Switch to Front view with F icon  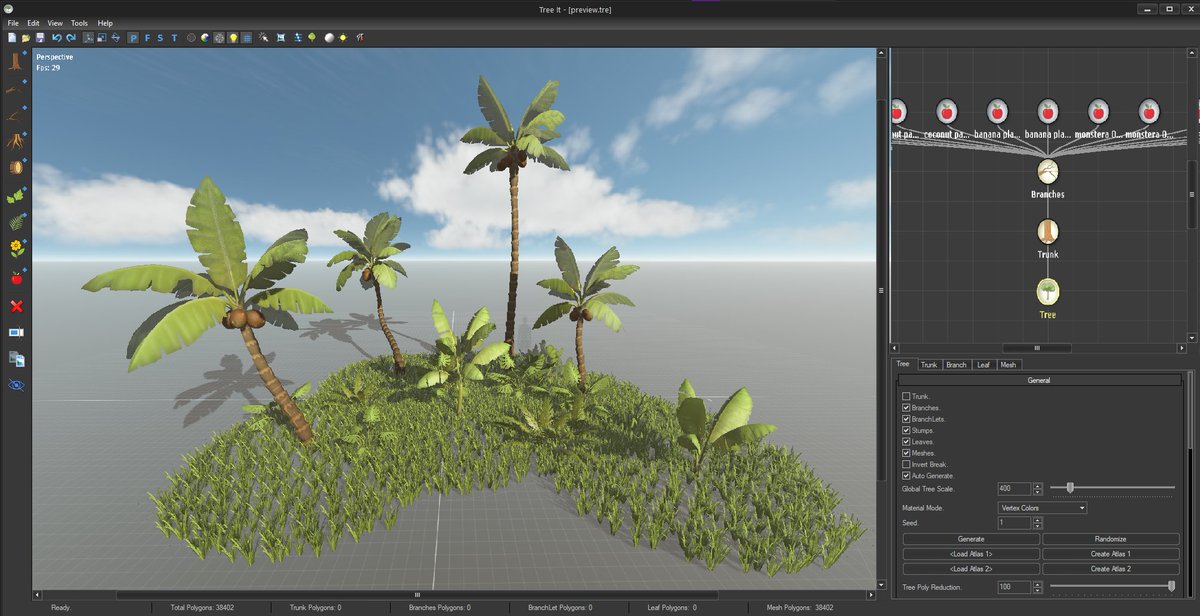147,38
